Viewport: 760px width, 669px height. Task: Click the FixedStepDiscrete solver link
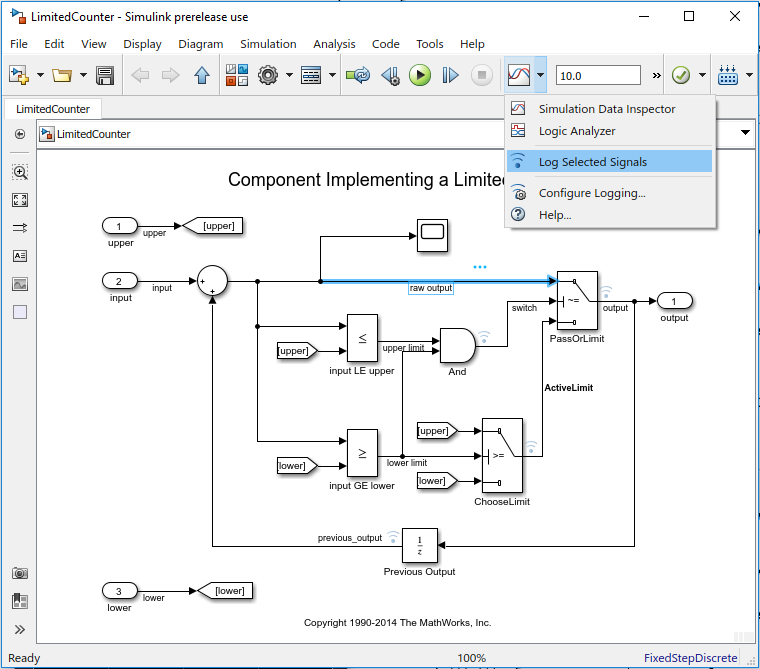click(x=691, y=658)
